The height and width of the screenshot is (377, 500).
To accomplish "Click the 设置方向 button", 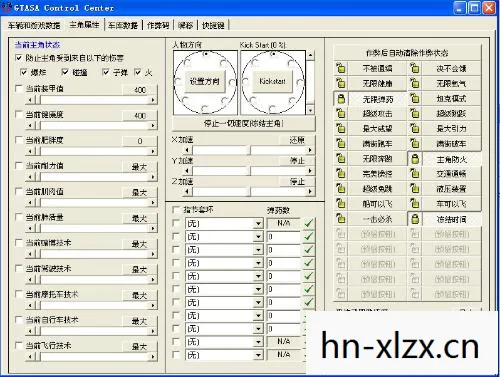I will pyautogui.click(x=205, y=81).
